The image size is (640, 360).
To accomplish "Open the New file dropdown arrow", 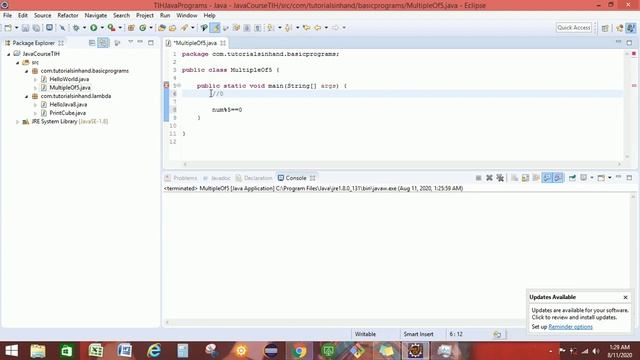I will (16, 28).
